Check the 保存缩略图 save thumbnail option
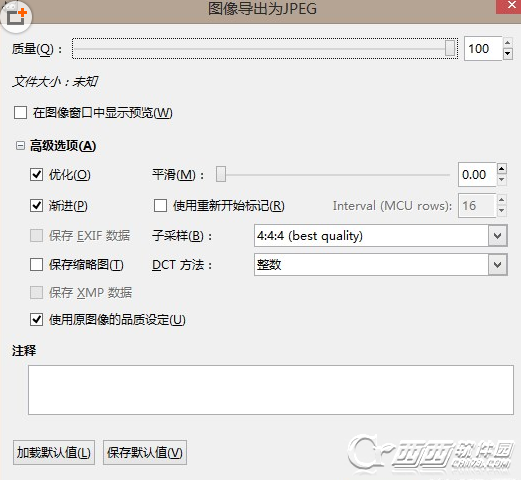This screenshot has height=480, width=521. (x=36, y=265)
